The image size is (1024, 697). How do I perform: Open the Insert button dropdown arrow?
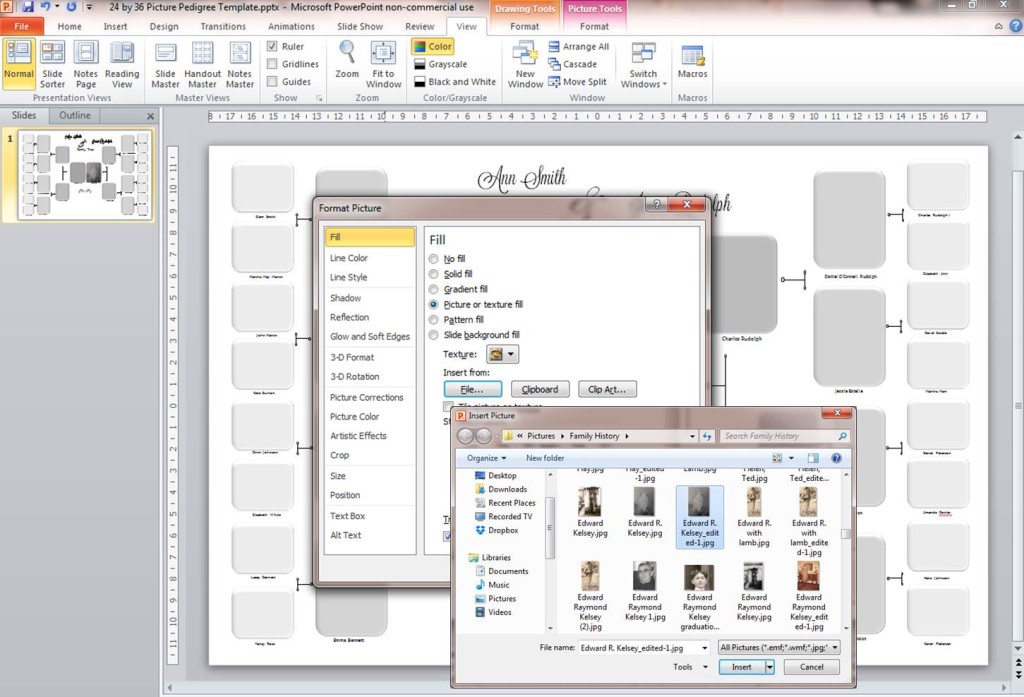769,667
